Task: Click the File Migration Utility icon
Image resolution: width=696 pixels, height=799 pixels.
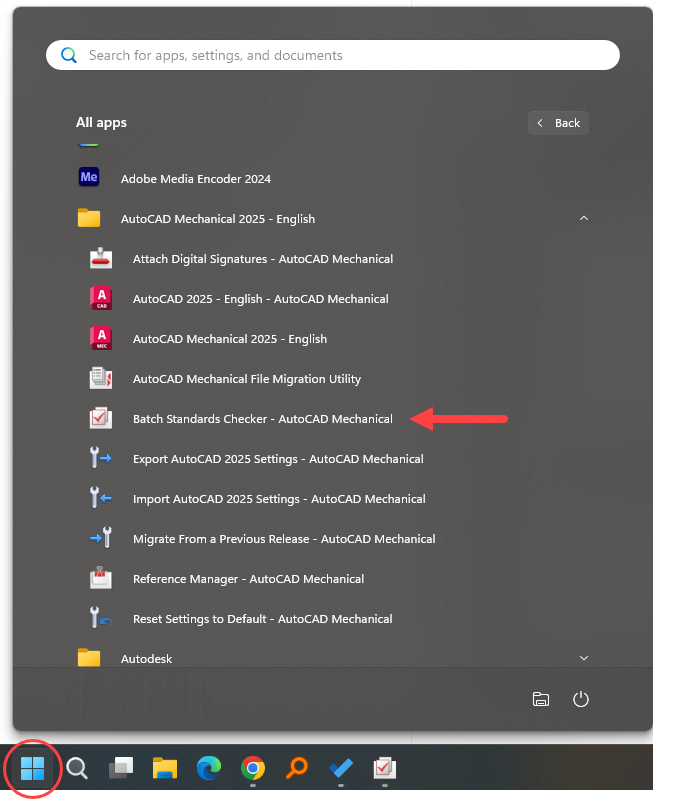Action: pos(101,378)
